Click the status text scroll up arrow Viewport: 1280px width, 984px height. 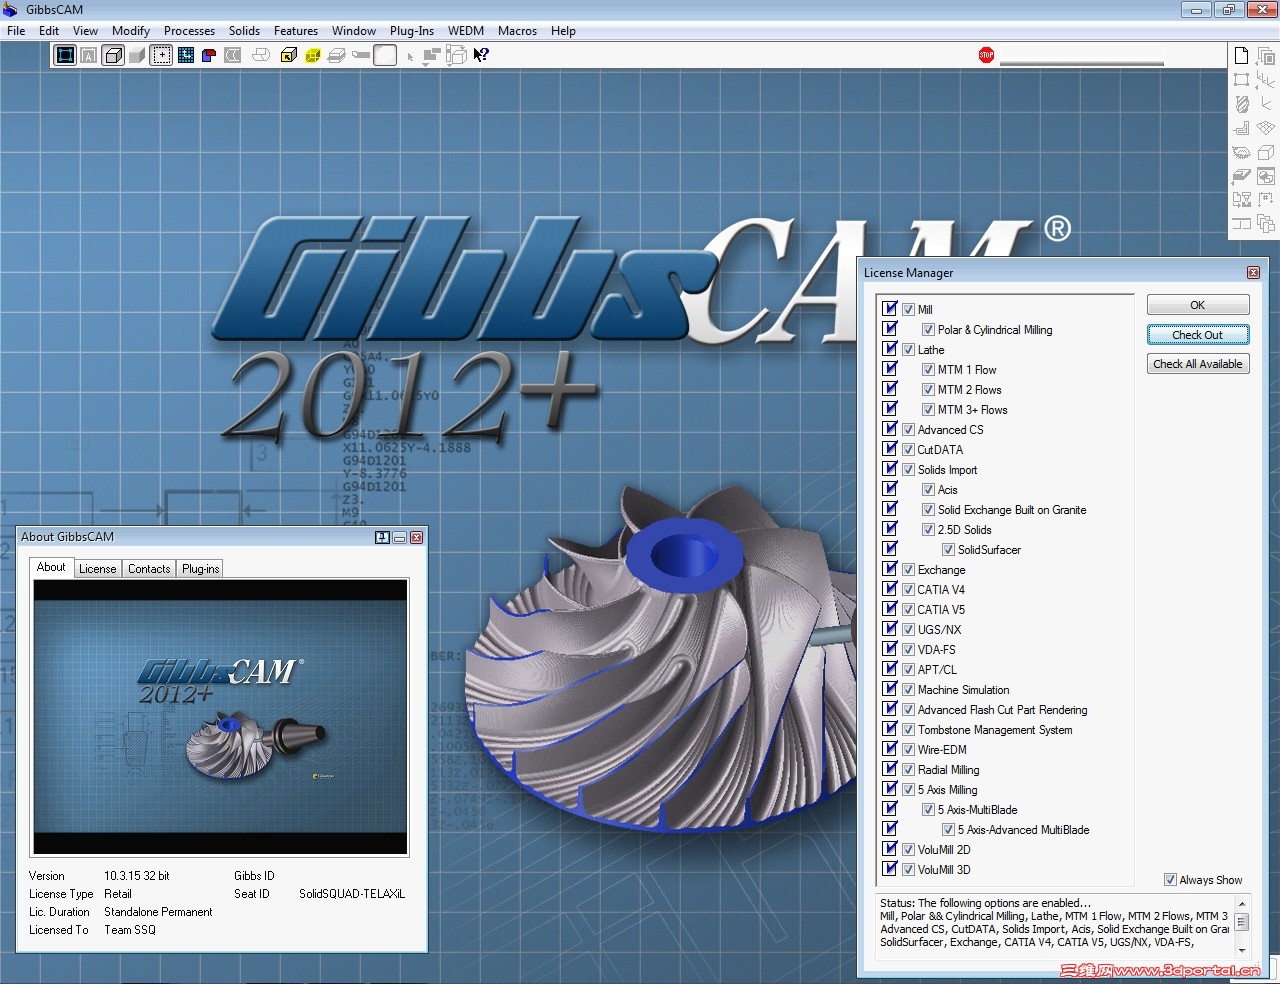tap(1242, 904)
